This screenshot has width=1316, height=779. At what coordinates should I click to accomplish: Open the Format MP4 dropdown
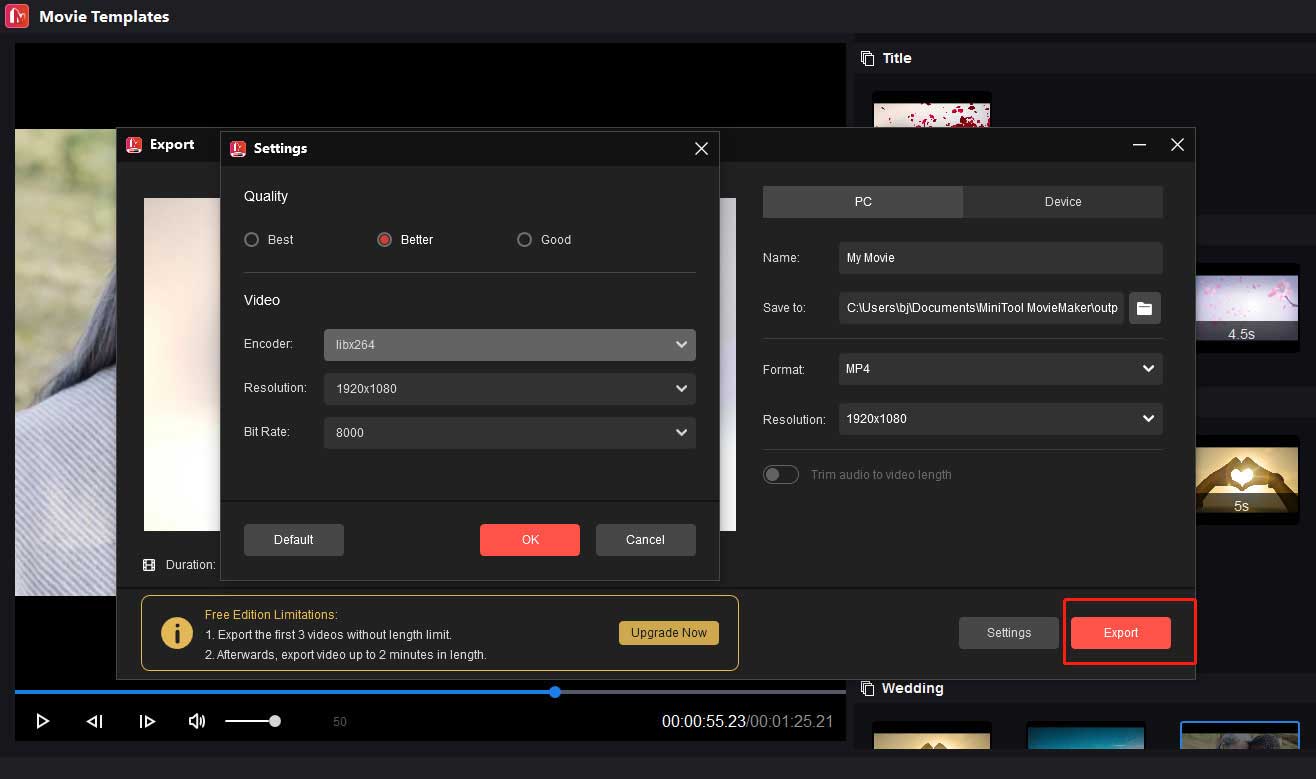(x=1001, y=369)
